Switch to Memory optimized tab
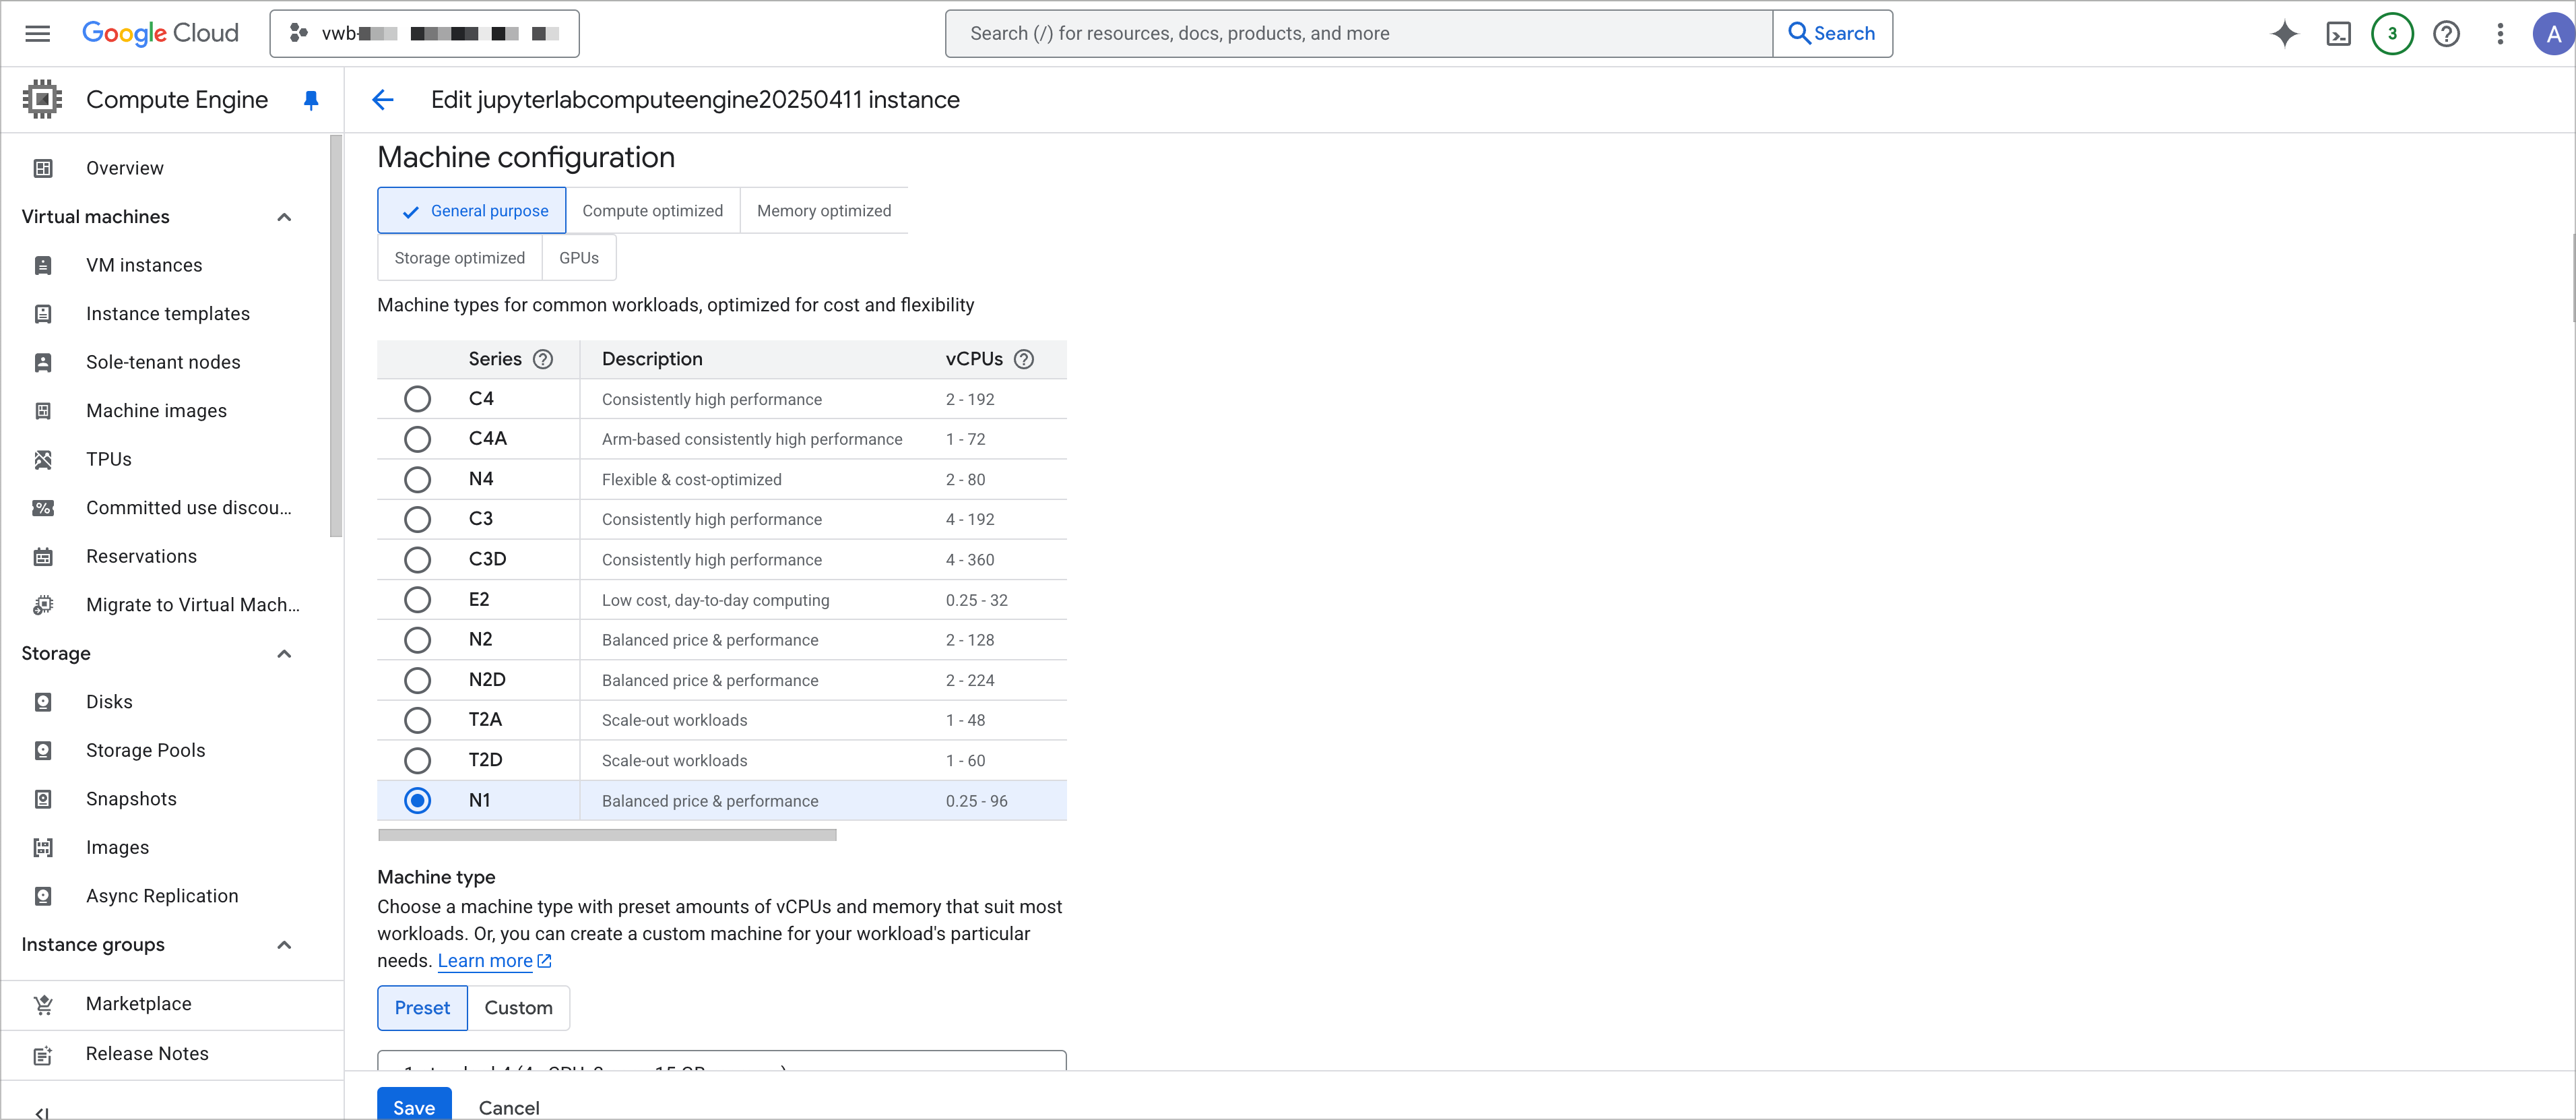This screenshot has height=1120, width=2576. [824, 210]
